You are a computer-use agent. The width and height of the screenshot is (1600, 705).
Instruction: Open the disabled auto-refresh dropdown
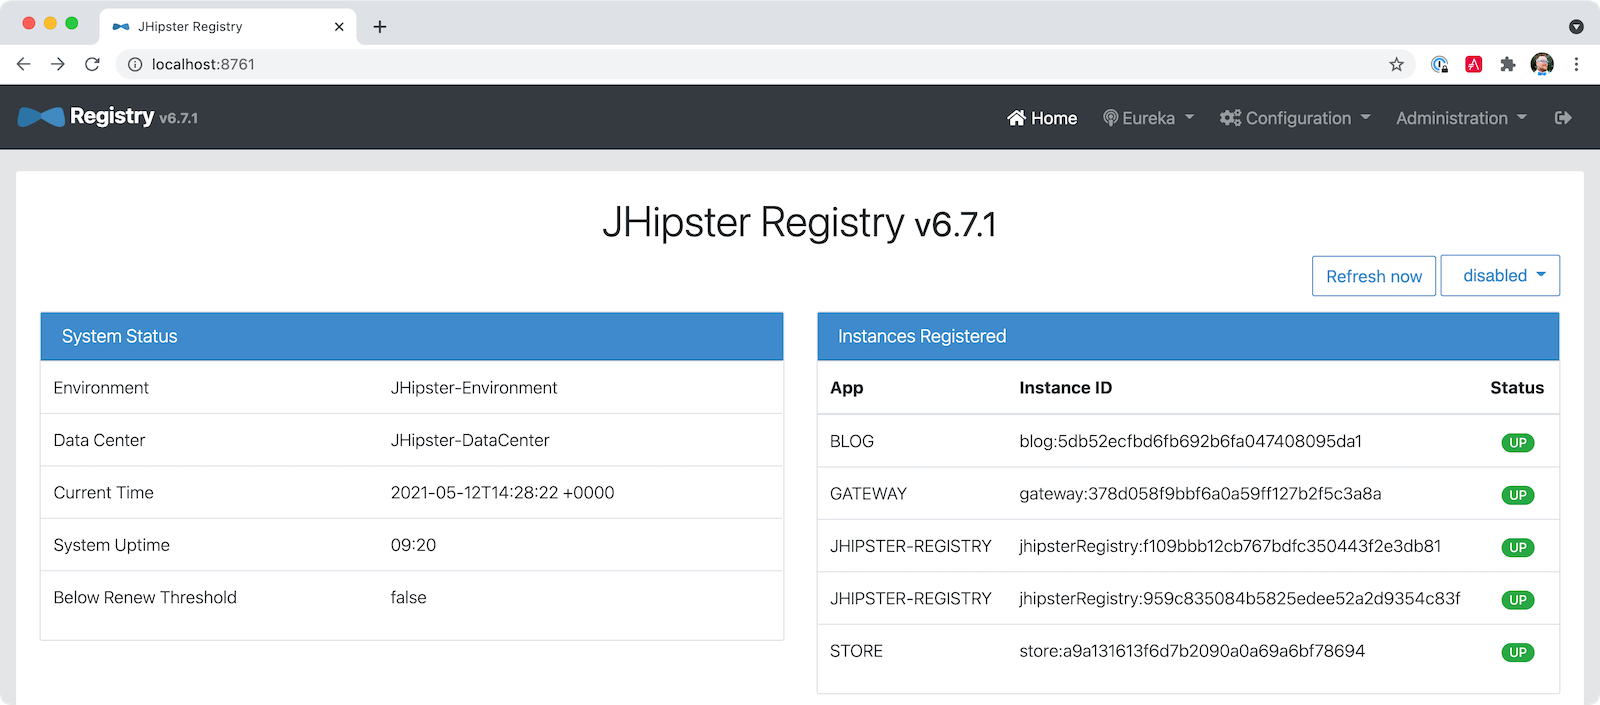pos(1500,276)
